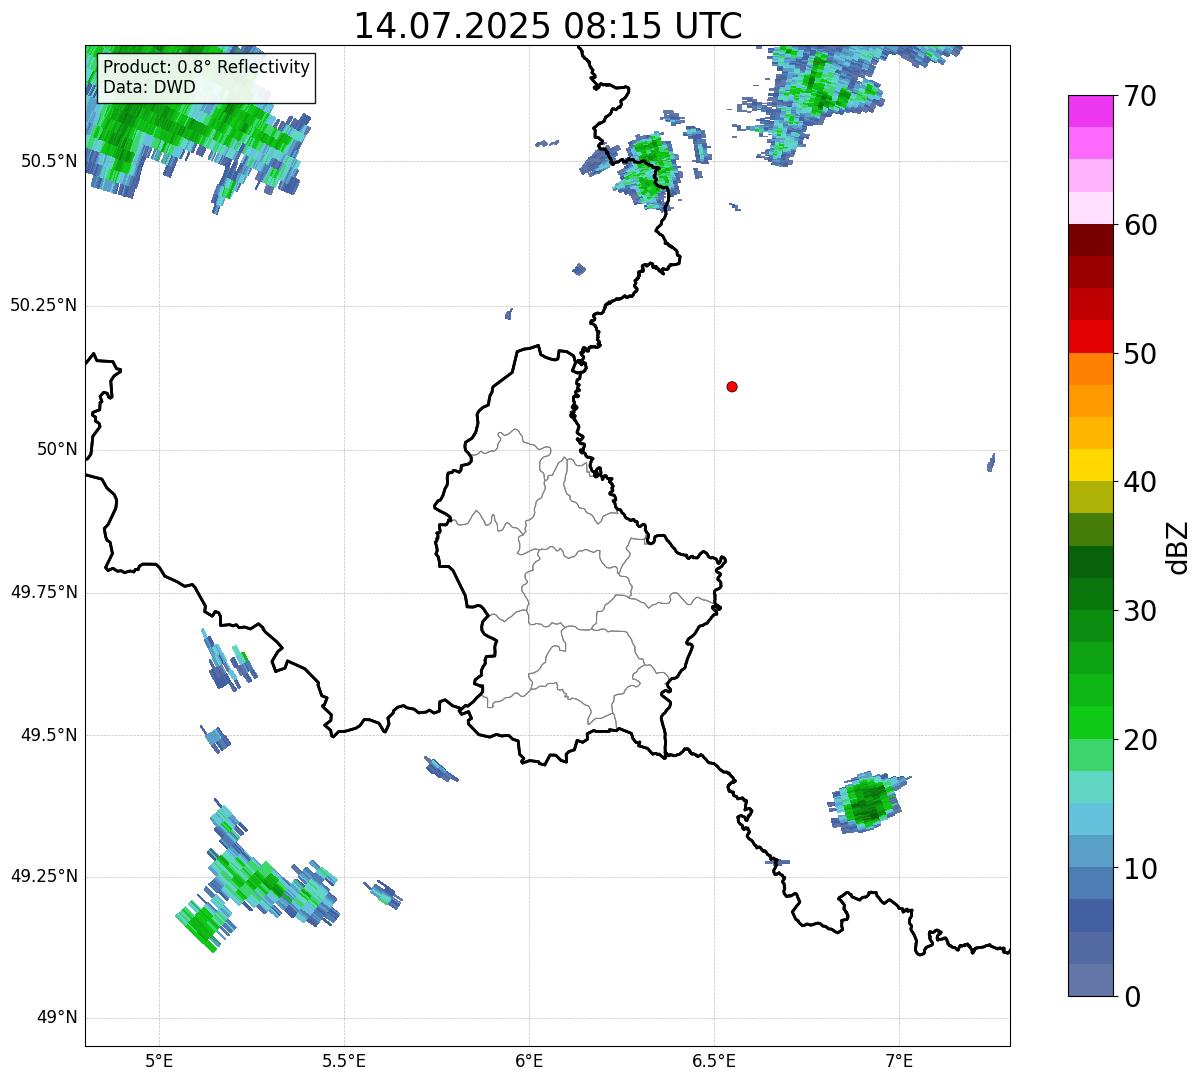Screen dimensions: 1202x1081
Task: Click the 50 colorbar tick label
Action: [1140, 354]
